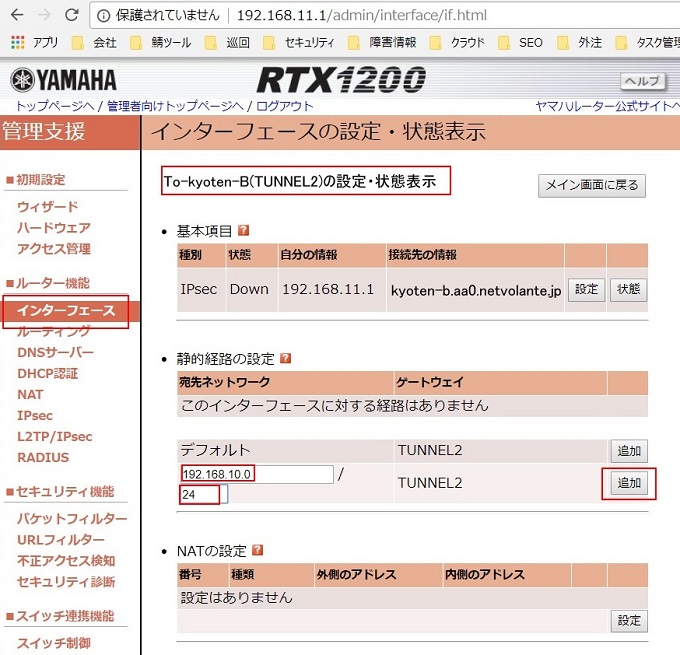Open URLフィルター in the sidebar
Viewport: 680px width, 655px height.
pos(61,540)
